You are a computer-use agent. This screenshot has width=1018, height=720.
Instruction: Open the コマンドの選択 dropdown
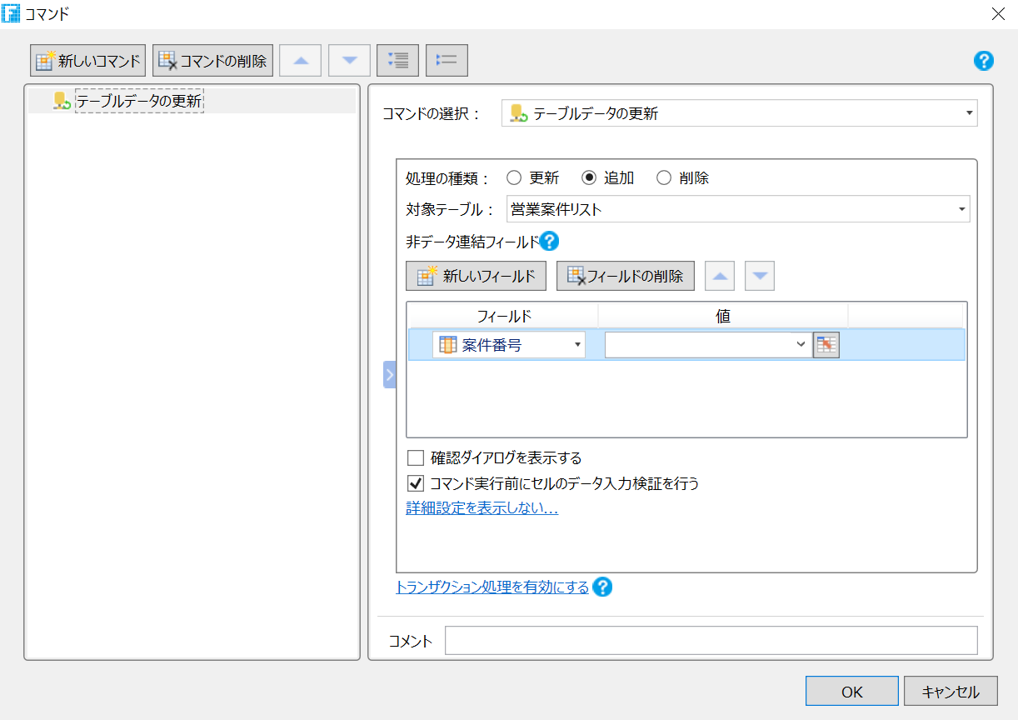967,113
